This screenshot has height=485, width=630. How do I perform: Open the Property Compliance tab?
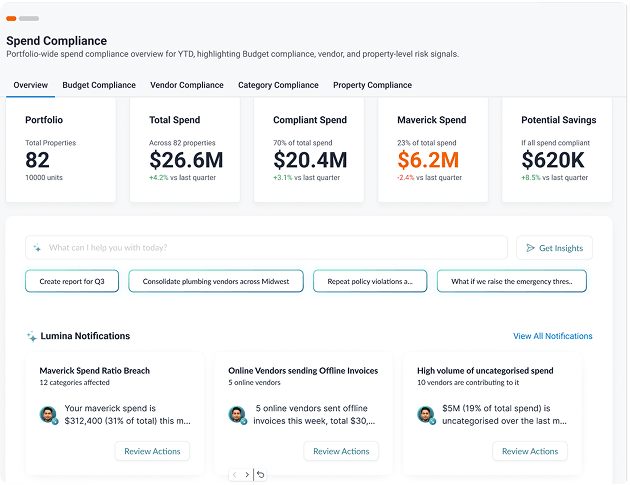tap(372, 85)
